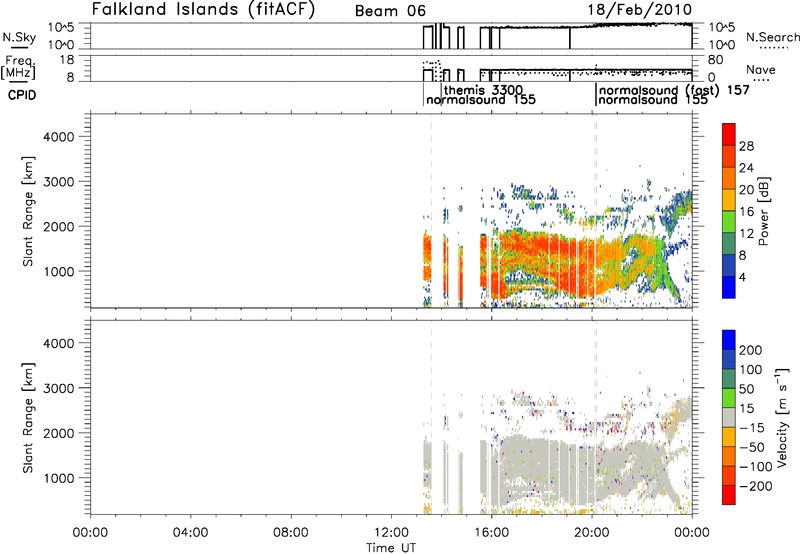Viewport: 800px width, 554px height.
Task: Click '4000' tick on power panel
Action: pyautogui.click(x=59, y=137)
